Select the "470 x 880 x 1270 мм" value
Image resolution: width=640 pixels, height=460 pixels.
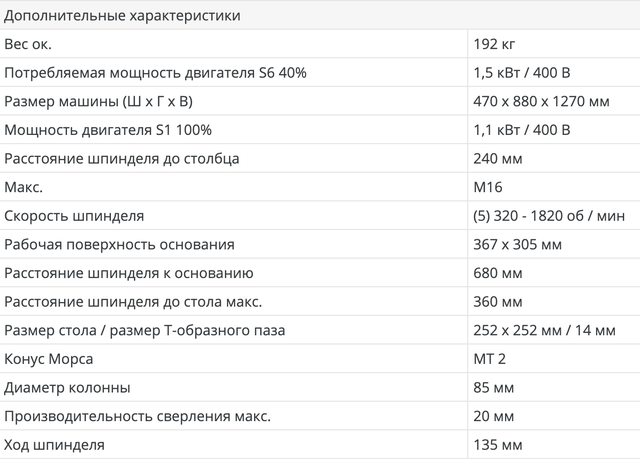[540, 102]
